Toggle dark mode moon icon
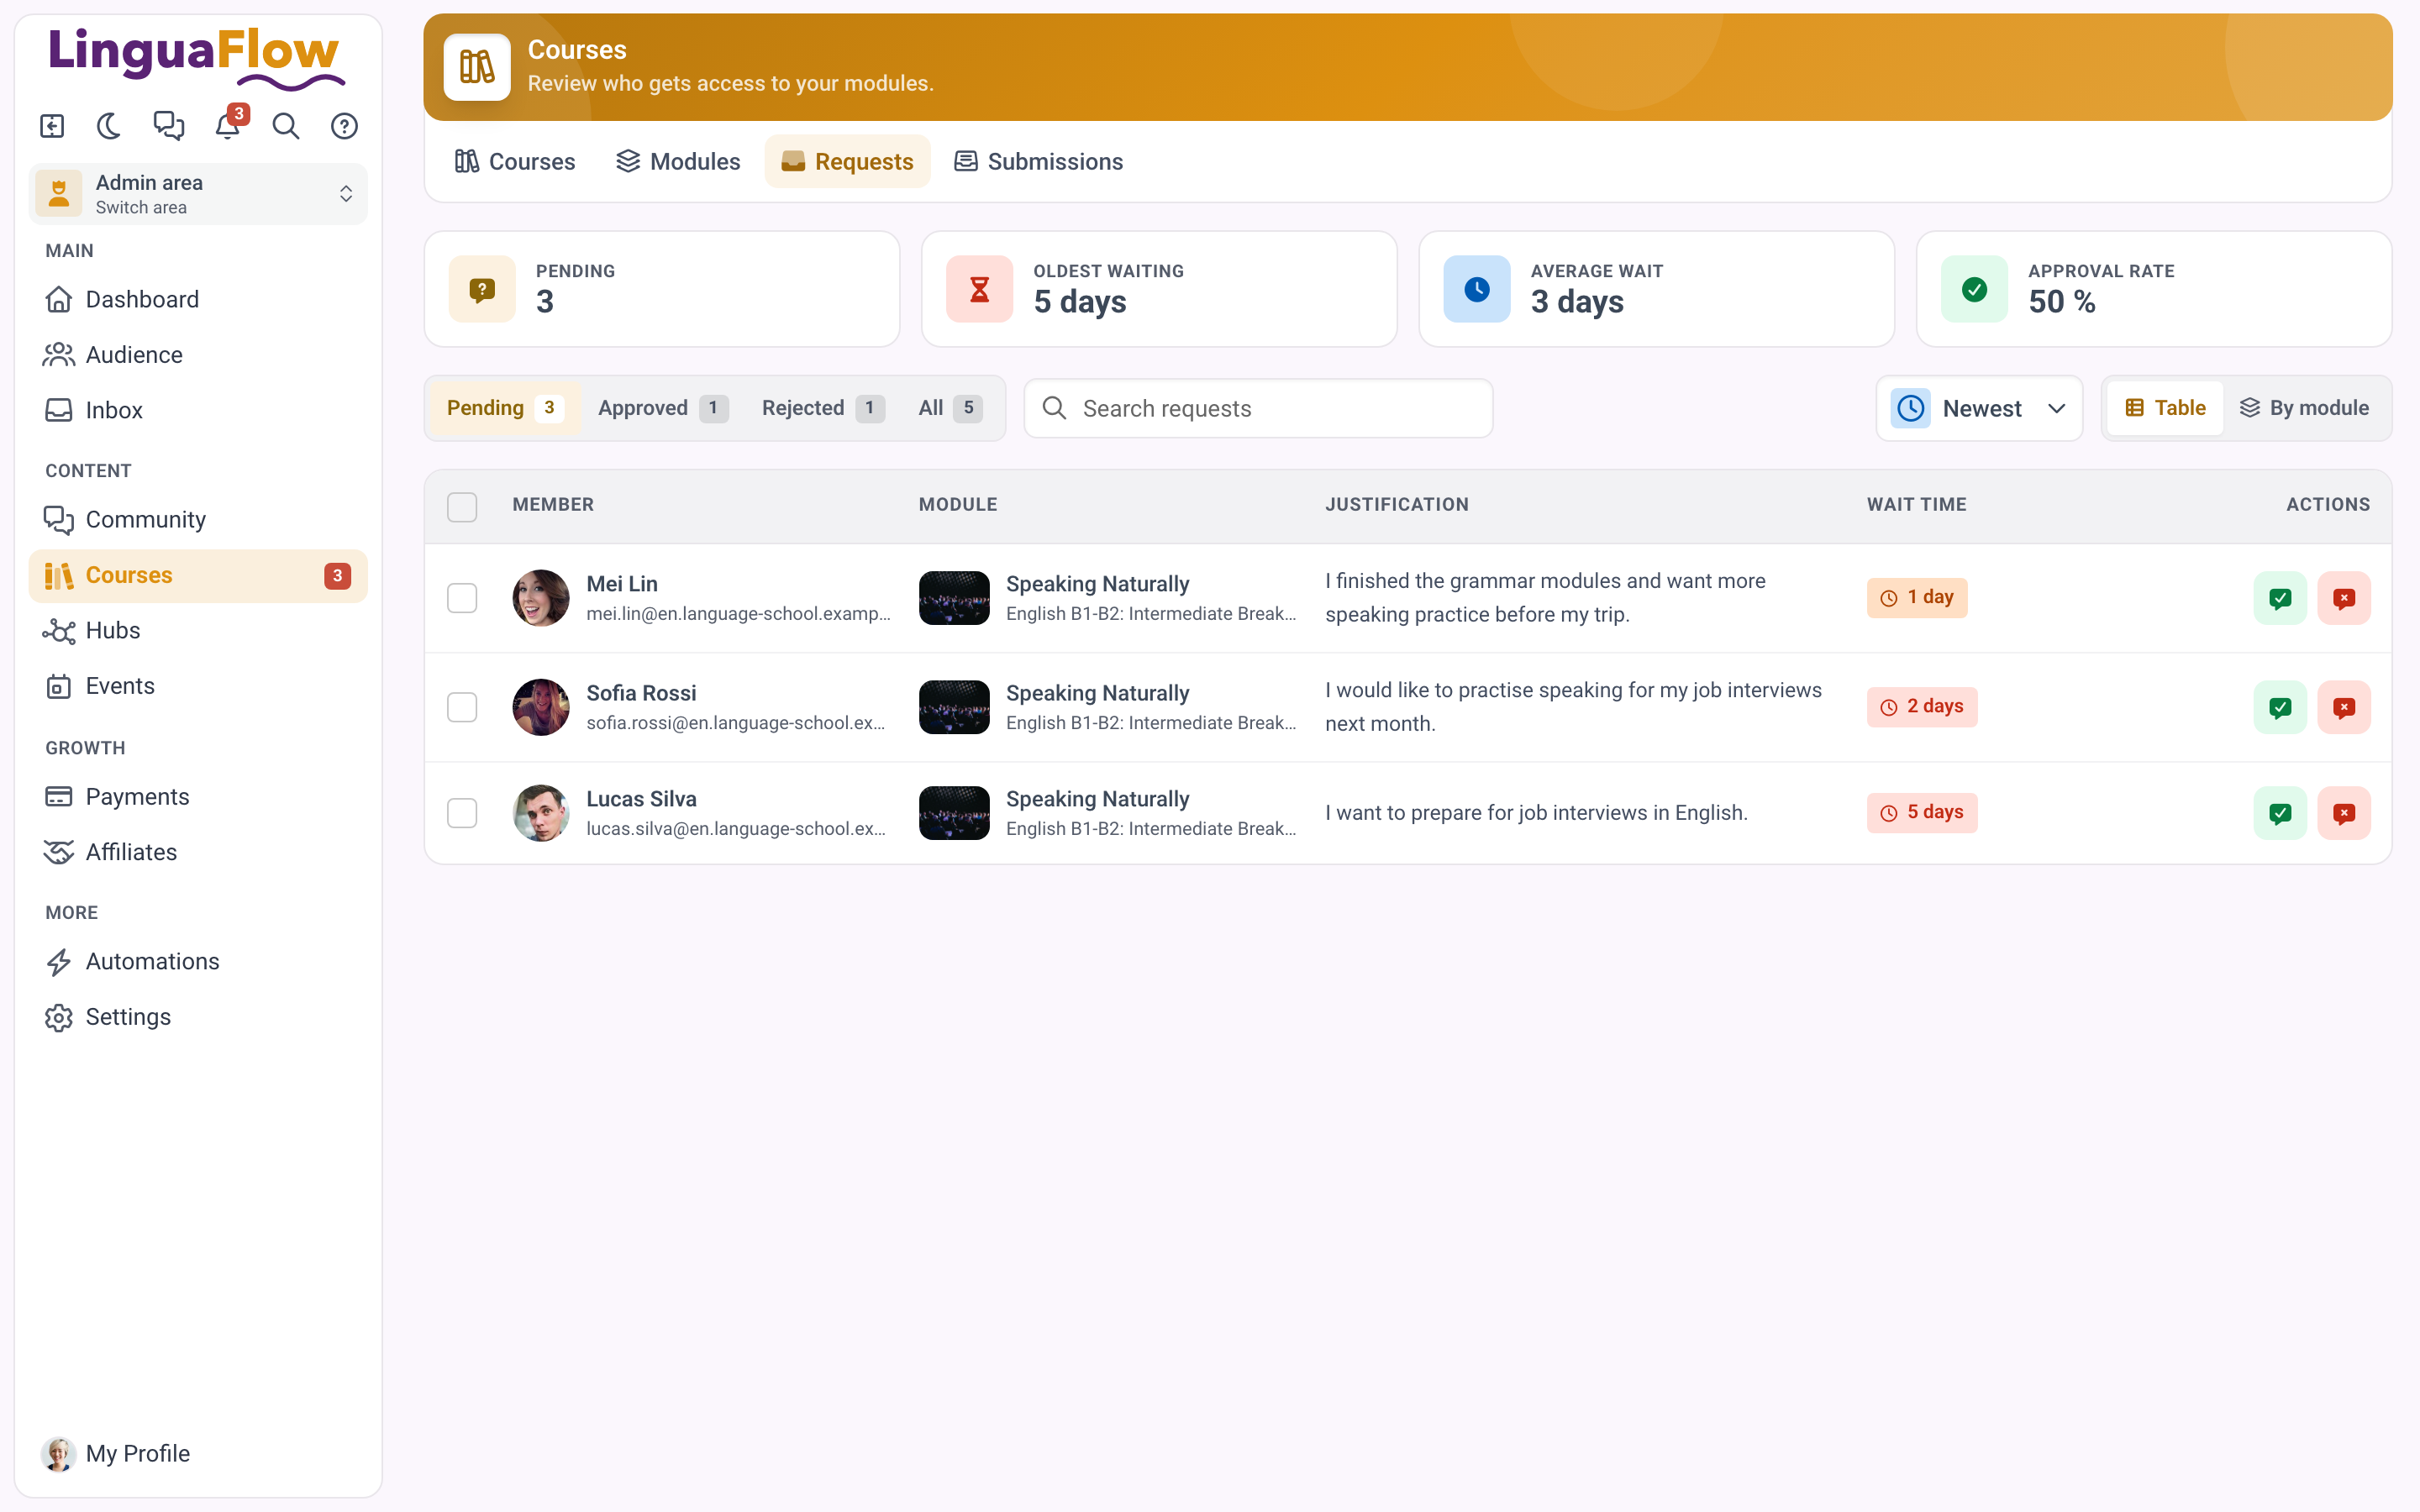The width and height of the screenshot is (2420, 1512). (x=109, y=126)
